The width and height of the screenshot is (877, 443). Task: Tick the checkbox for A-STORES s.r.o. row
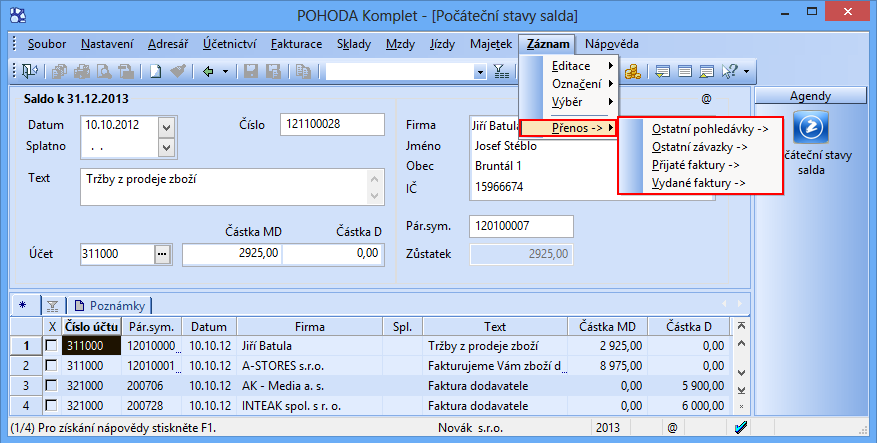(51, 366)
